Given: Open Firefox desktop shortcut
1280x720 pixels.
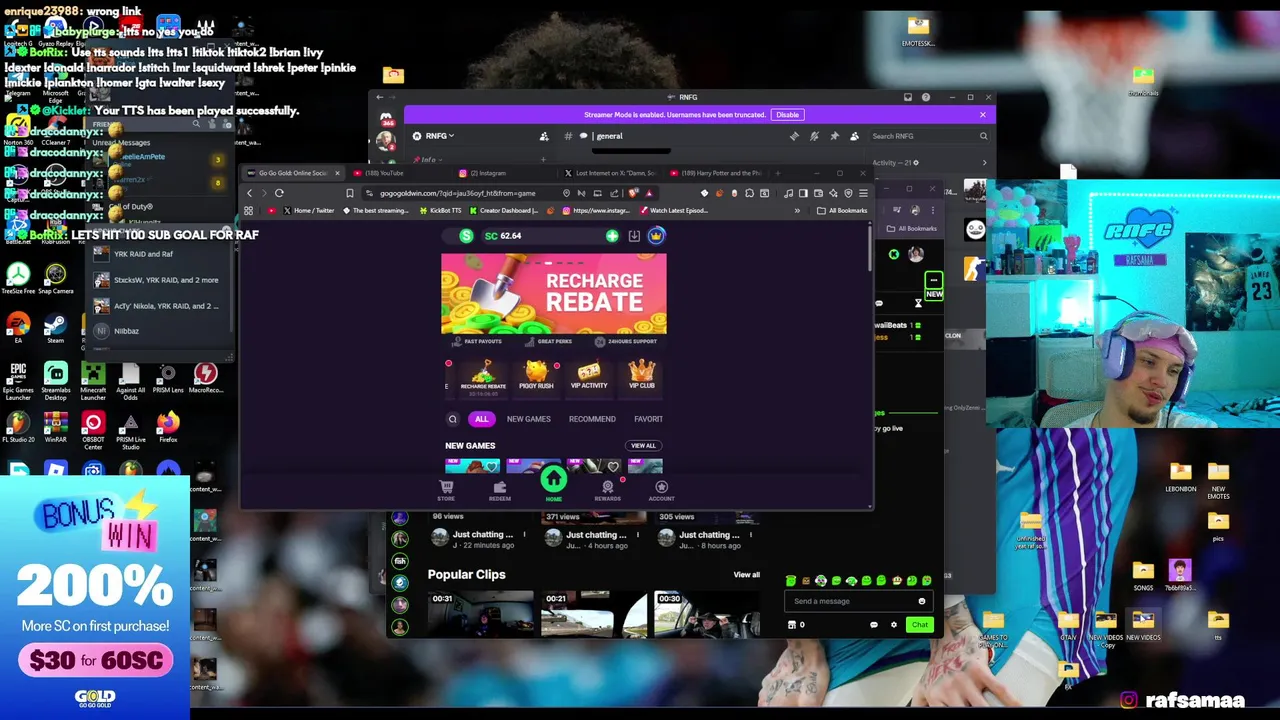Looking at the screenshot, I should (168, 428).
